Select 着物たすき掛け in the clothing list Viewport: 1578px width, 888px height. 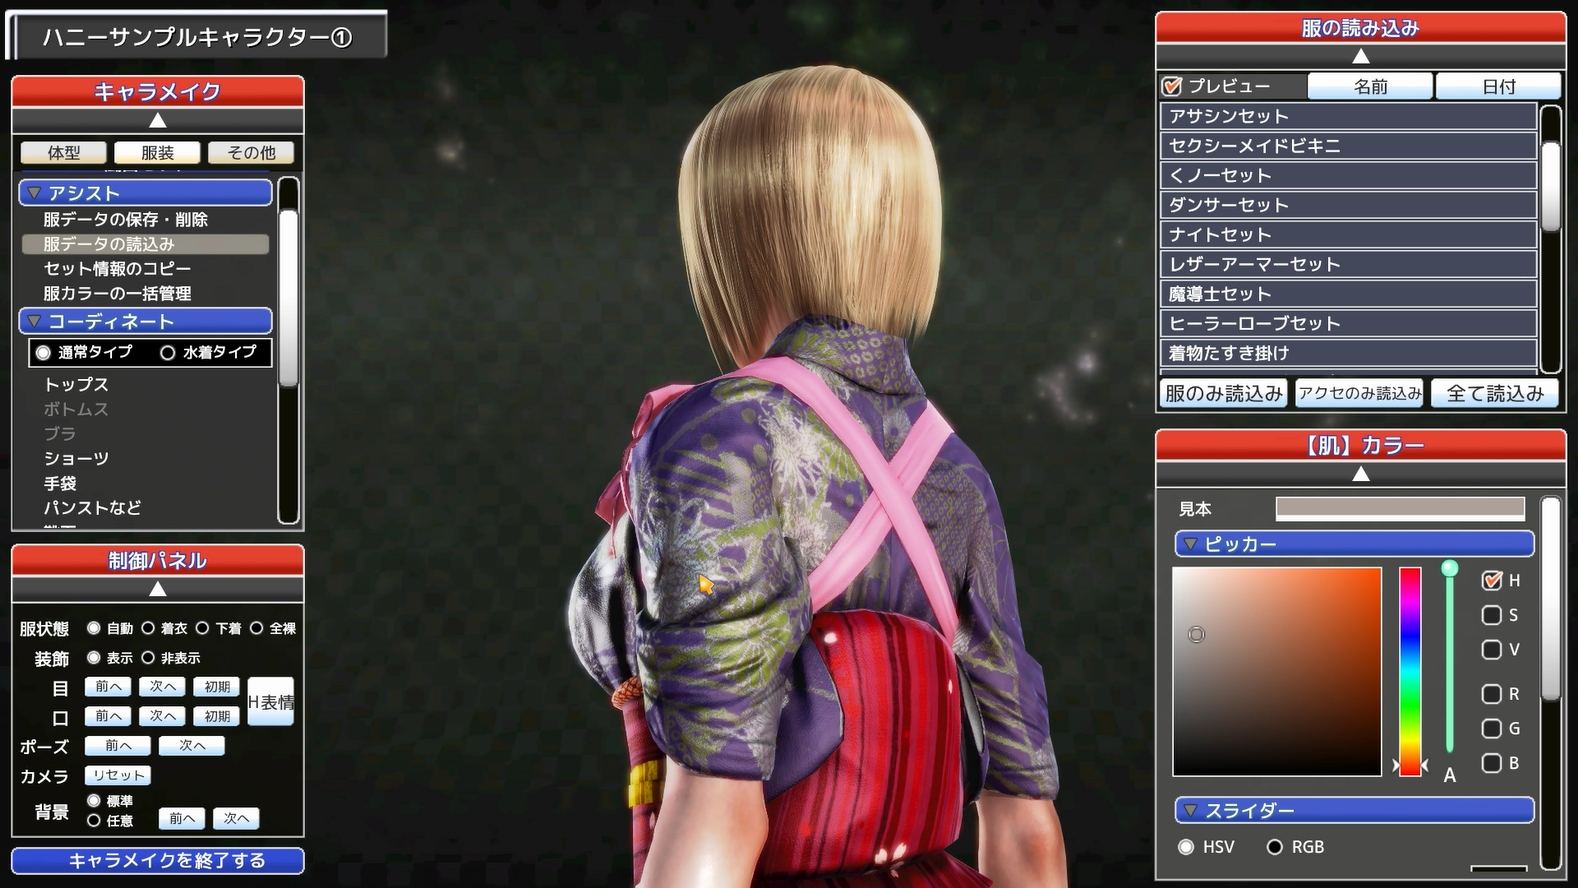point(1348,353)
